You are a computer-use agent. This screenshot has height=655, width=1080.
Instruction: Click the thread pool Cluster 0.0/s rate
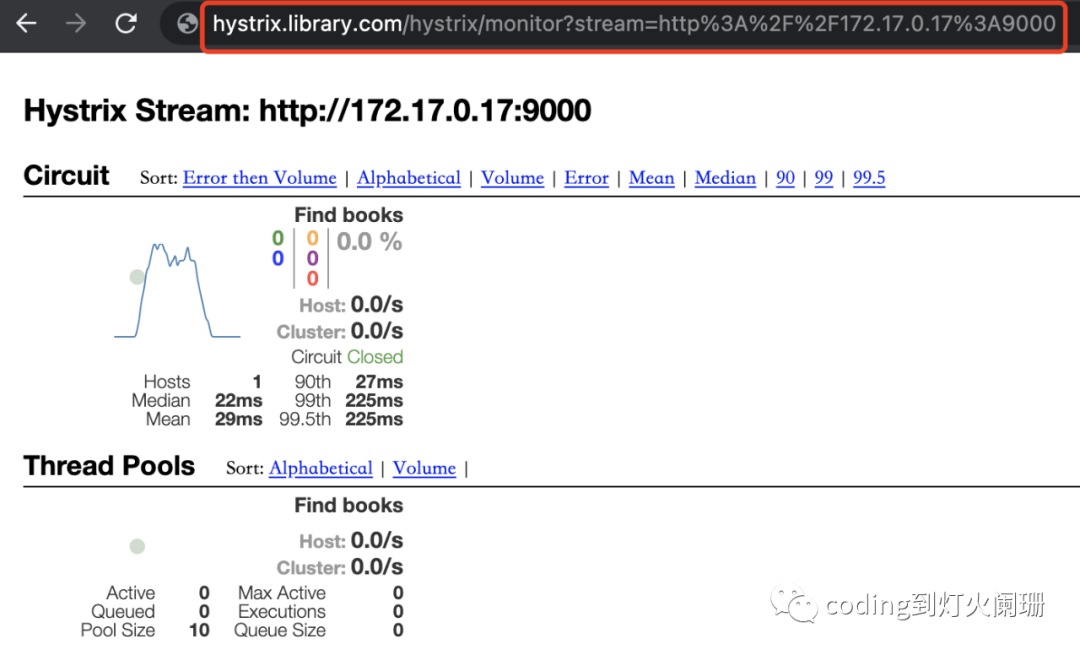pos(377,567)
